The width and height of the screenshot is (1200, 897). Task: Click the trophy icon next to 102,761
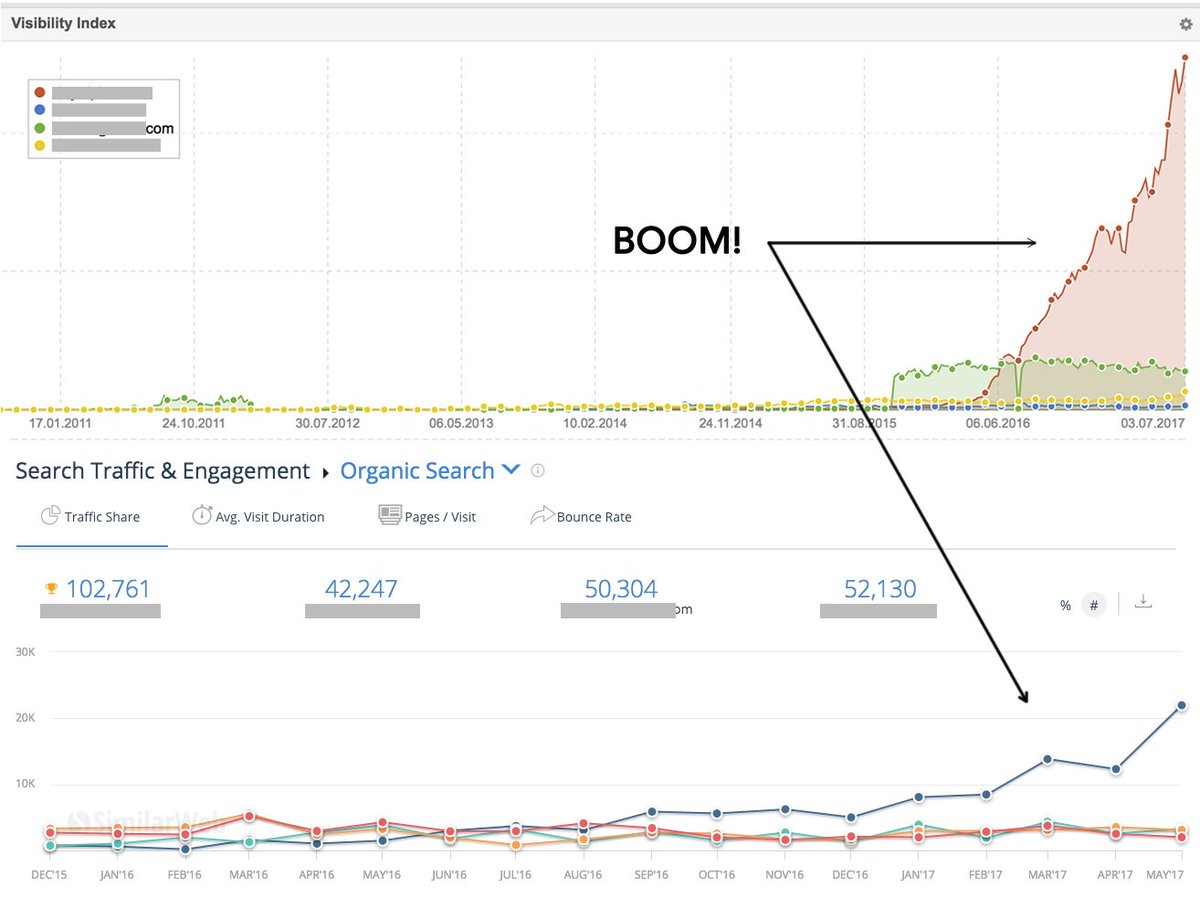(x=51, y=589)
